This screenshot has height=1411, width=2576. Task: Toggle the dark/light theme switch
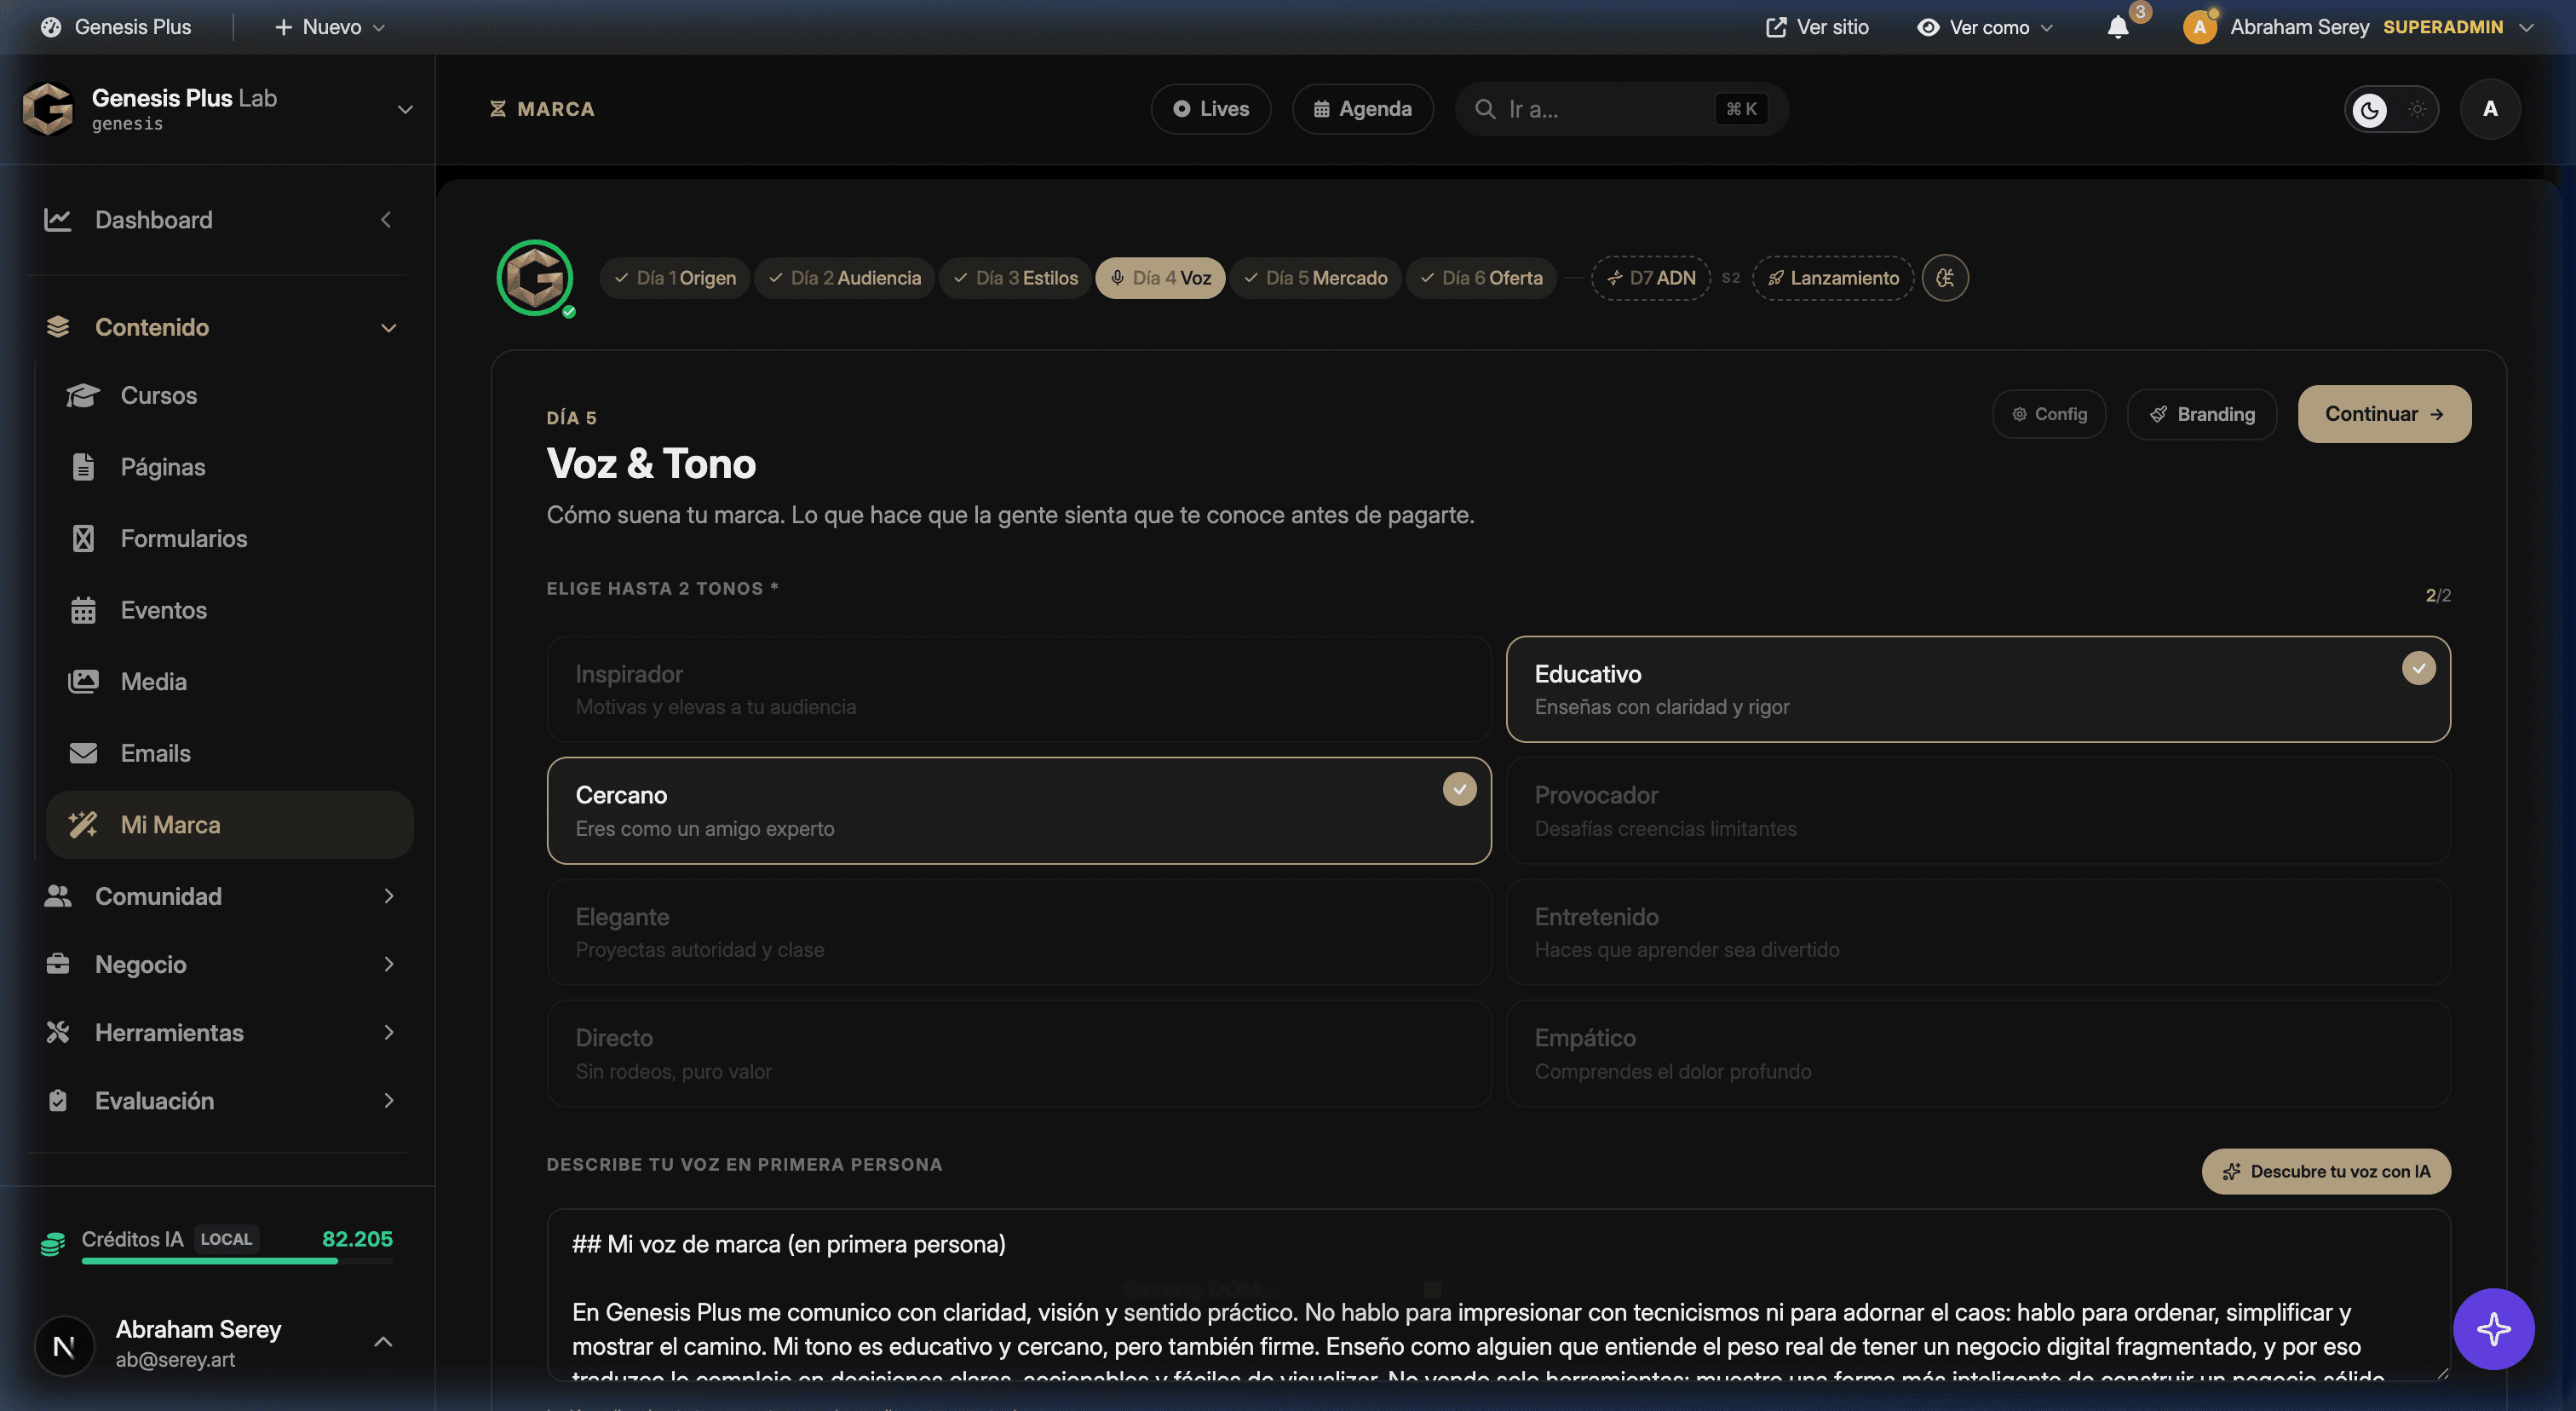2391,109
